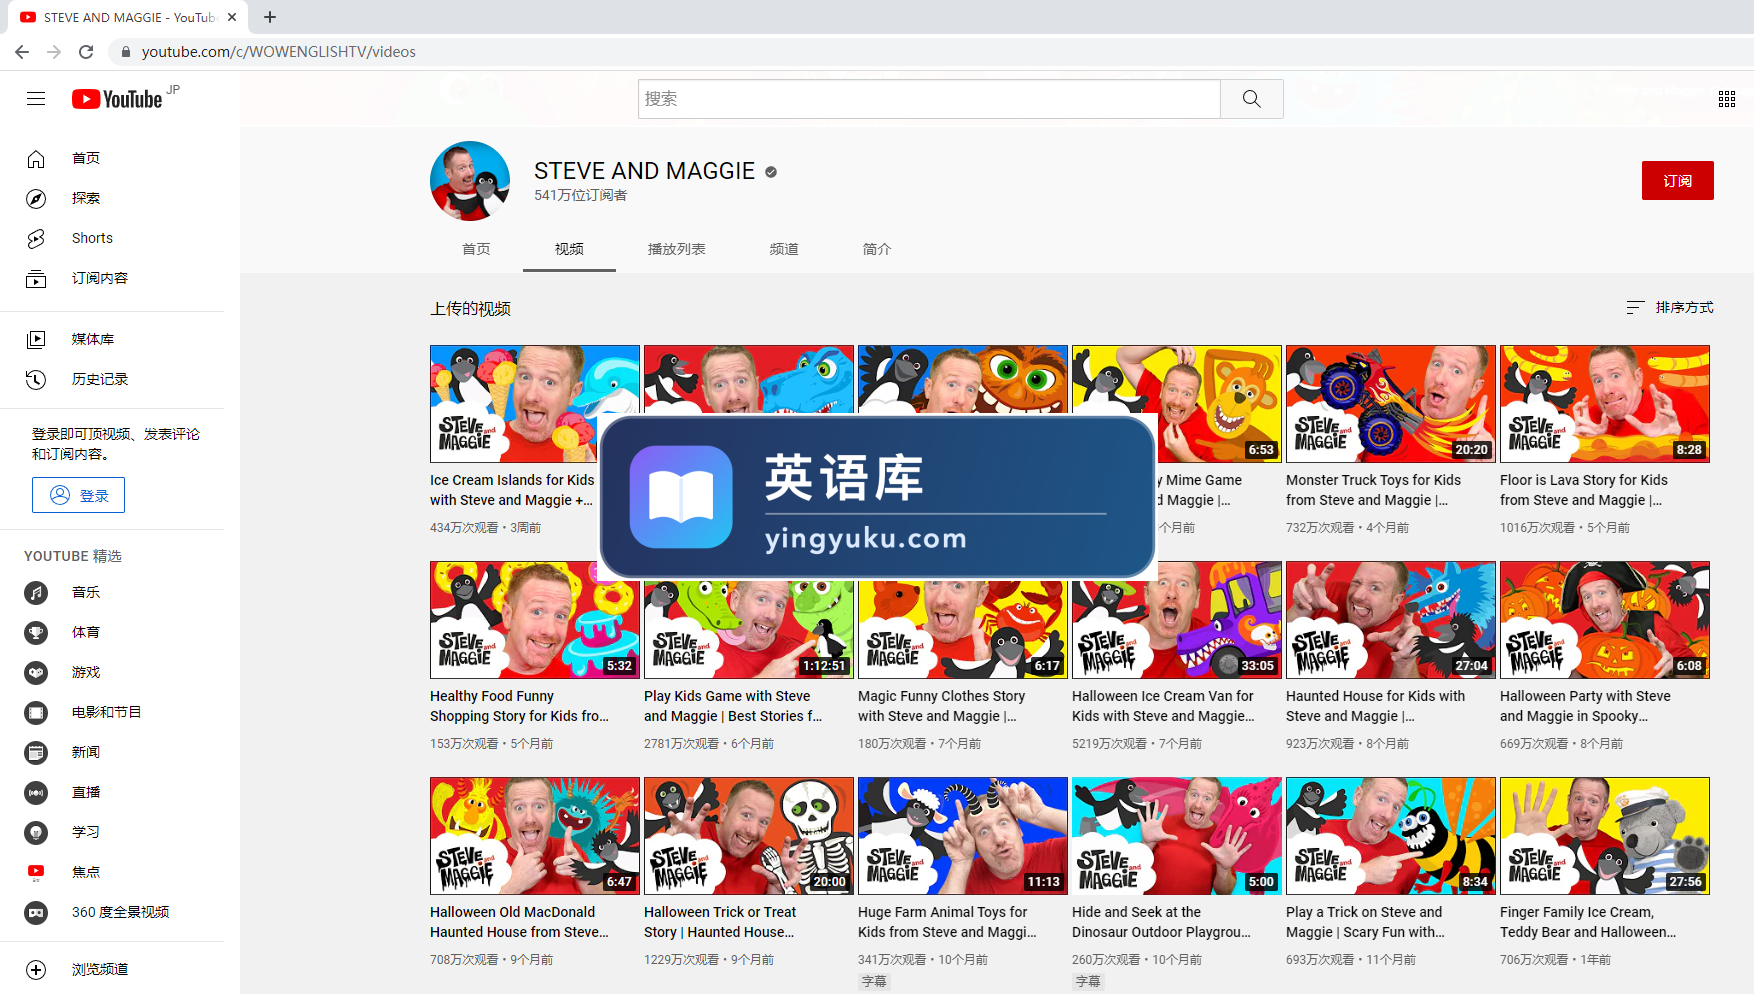Switch to 播放列表 tab
The image size is (1754, 994).
(677, 249)
